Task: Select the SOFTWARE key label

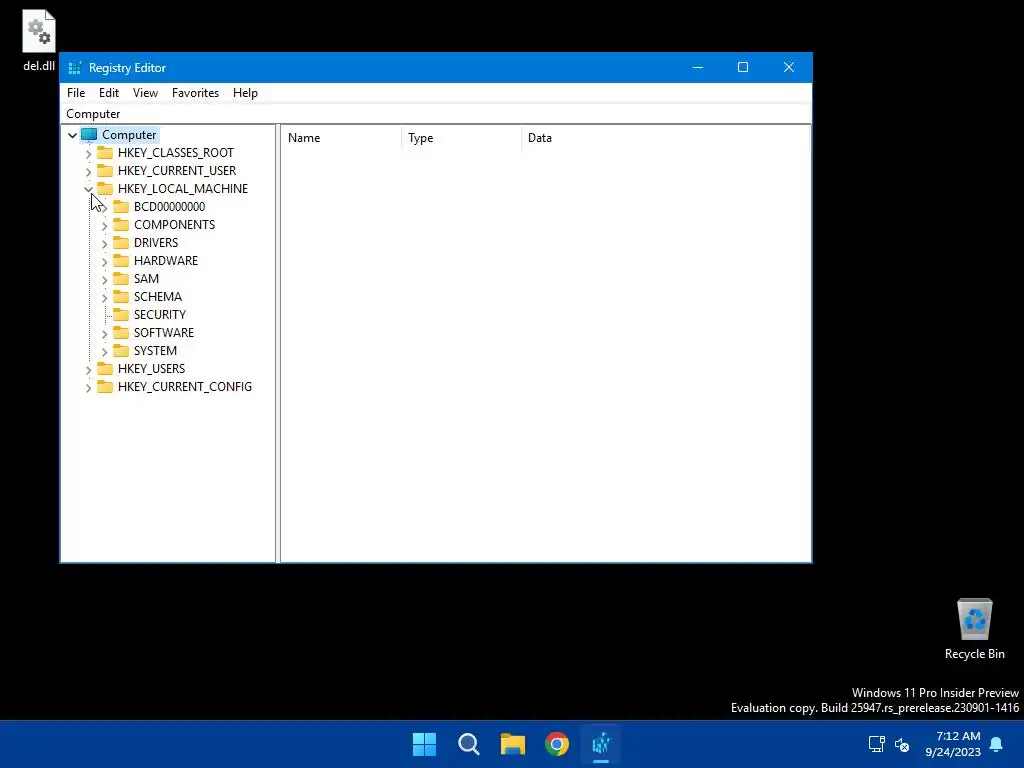Action: pos(164,333)
